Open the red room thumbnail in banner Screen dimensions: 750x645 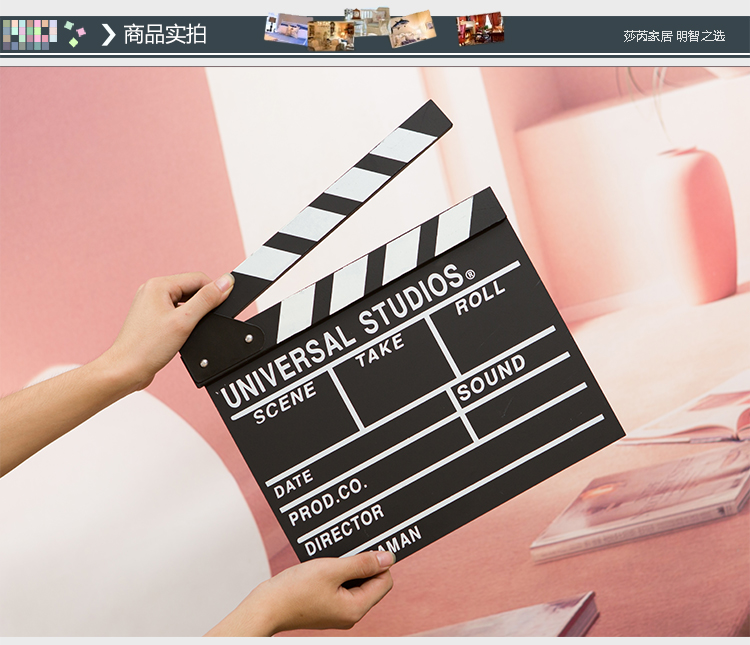tap(480, 29)
